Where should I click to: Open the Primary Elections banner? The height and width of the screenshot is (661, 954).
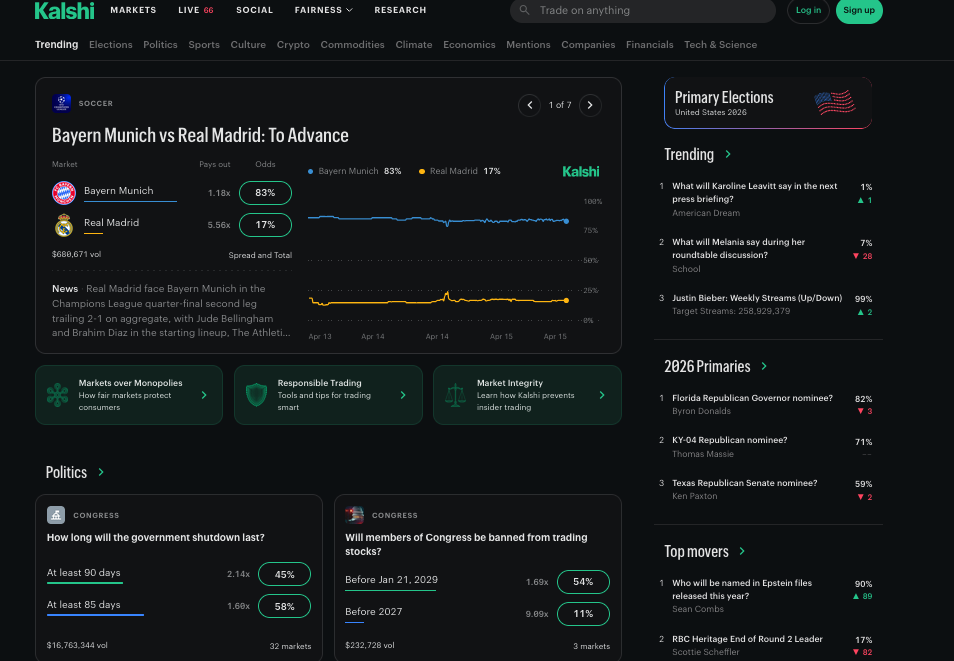(x=768, y=103)
